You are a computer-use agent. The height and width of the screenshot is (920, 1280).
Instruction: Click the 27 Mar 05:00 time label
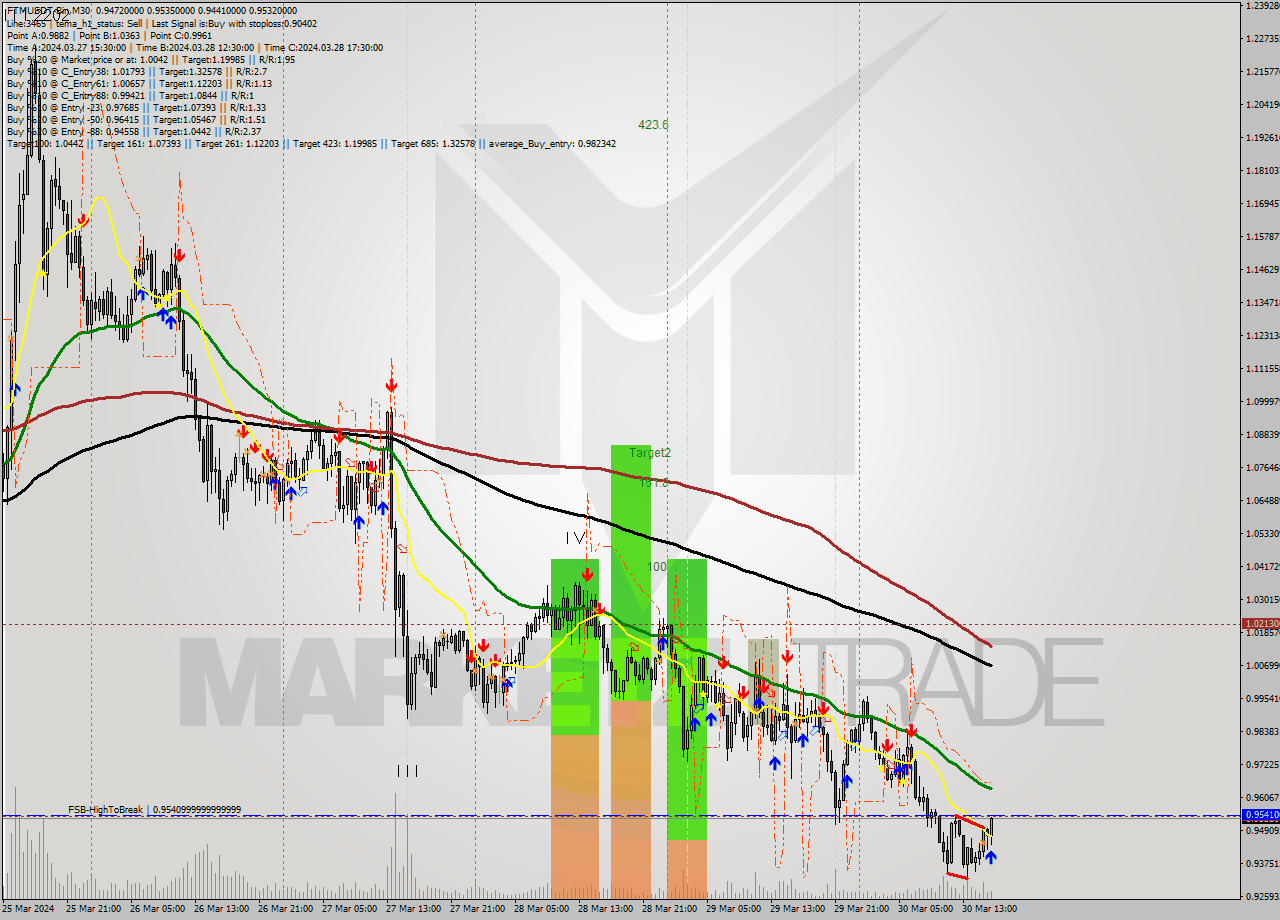(348, 909)
